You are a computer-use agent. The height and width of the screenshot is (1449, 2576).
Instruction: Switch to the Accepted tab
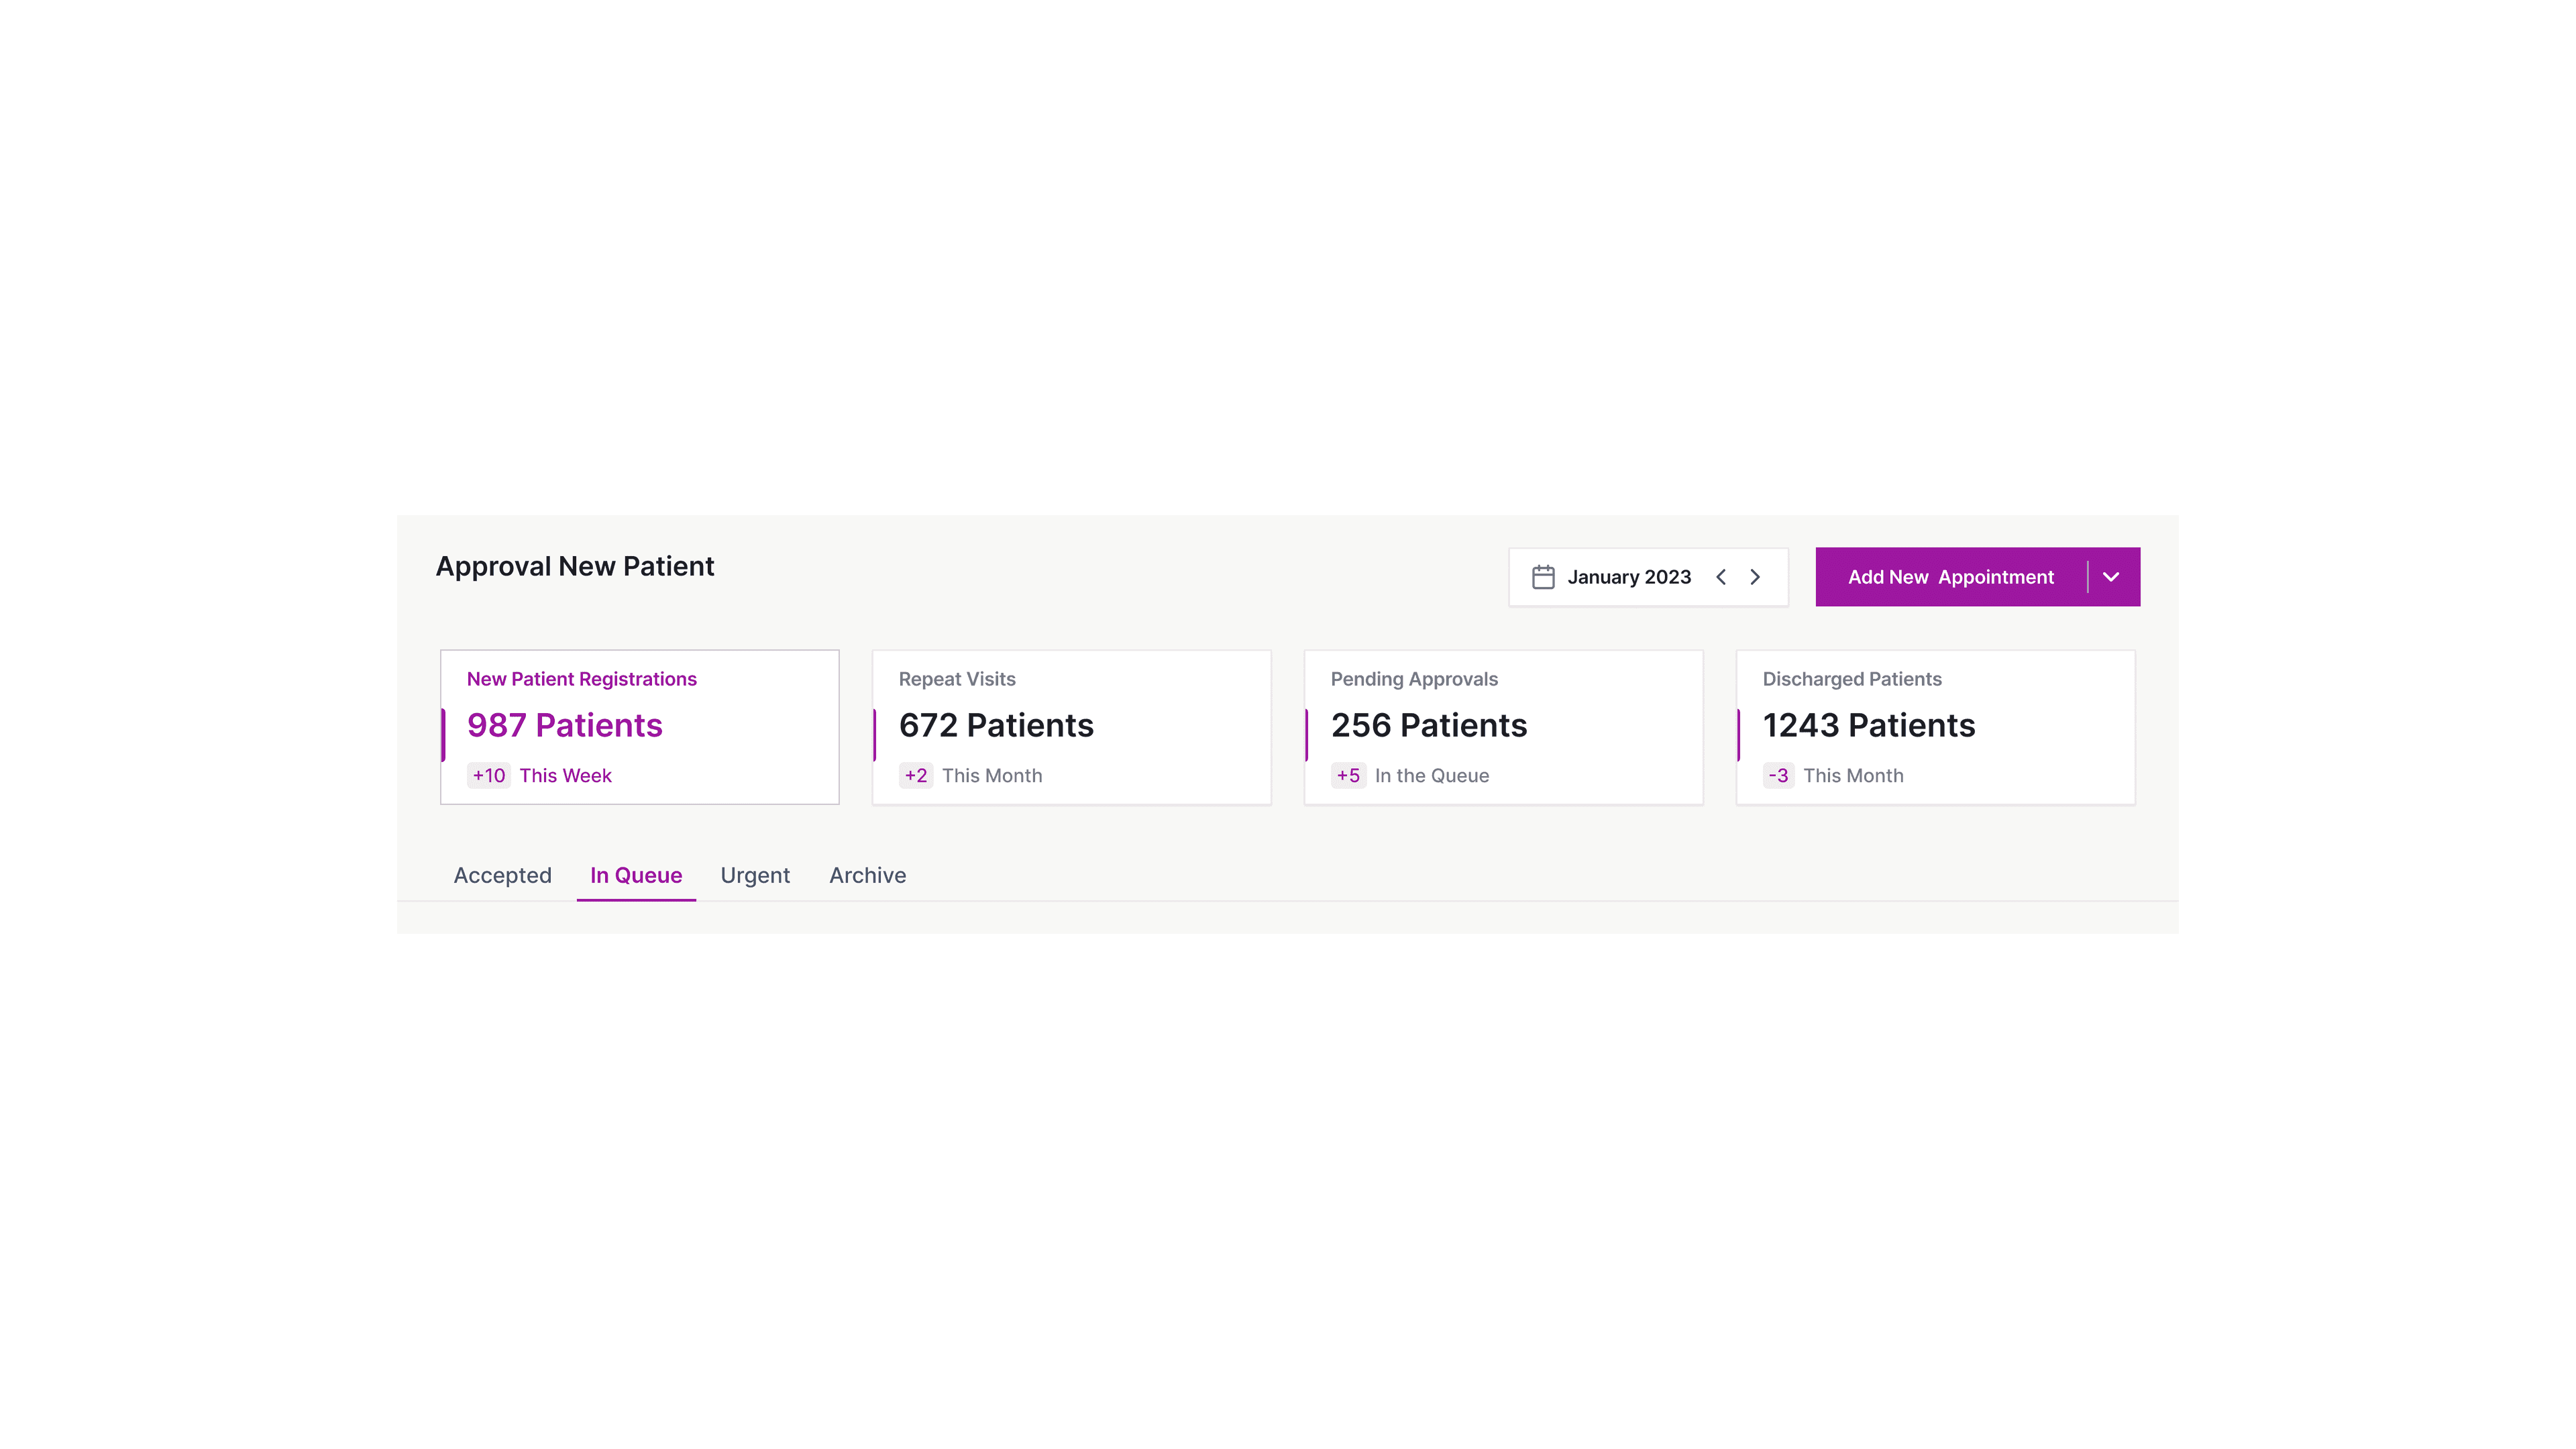coord(502,875)
